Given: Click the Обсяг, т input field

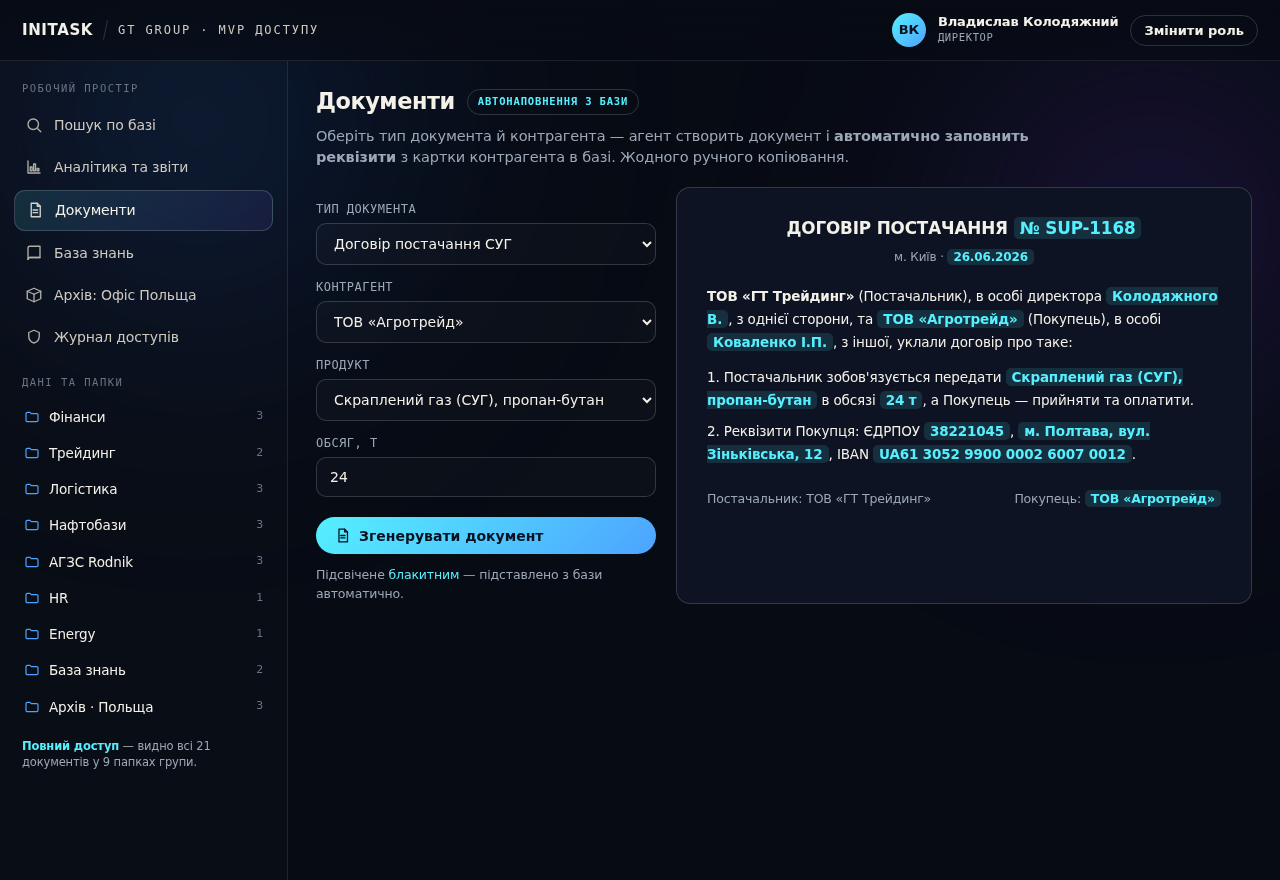Looking at the screenshot, I should [486, 477].
